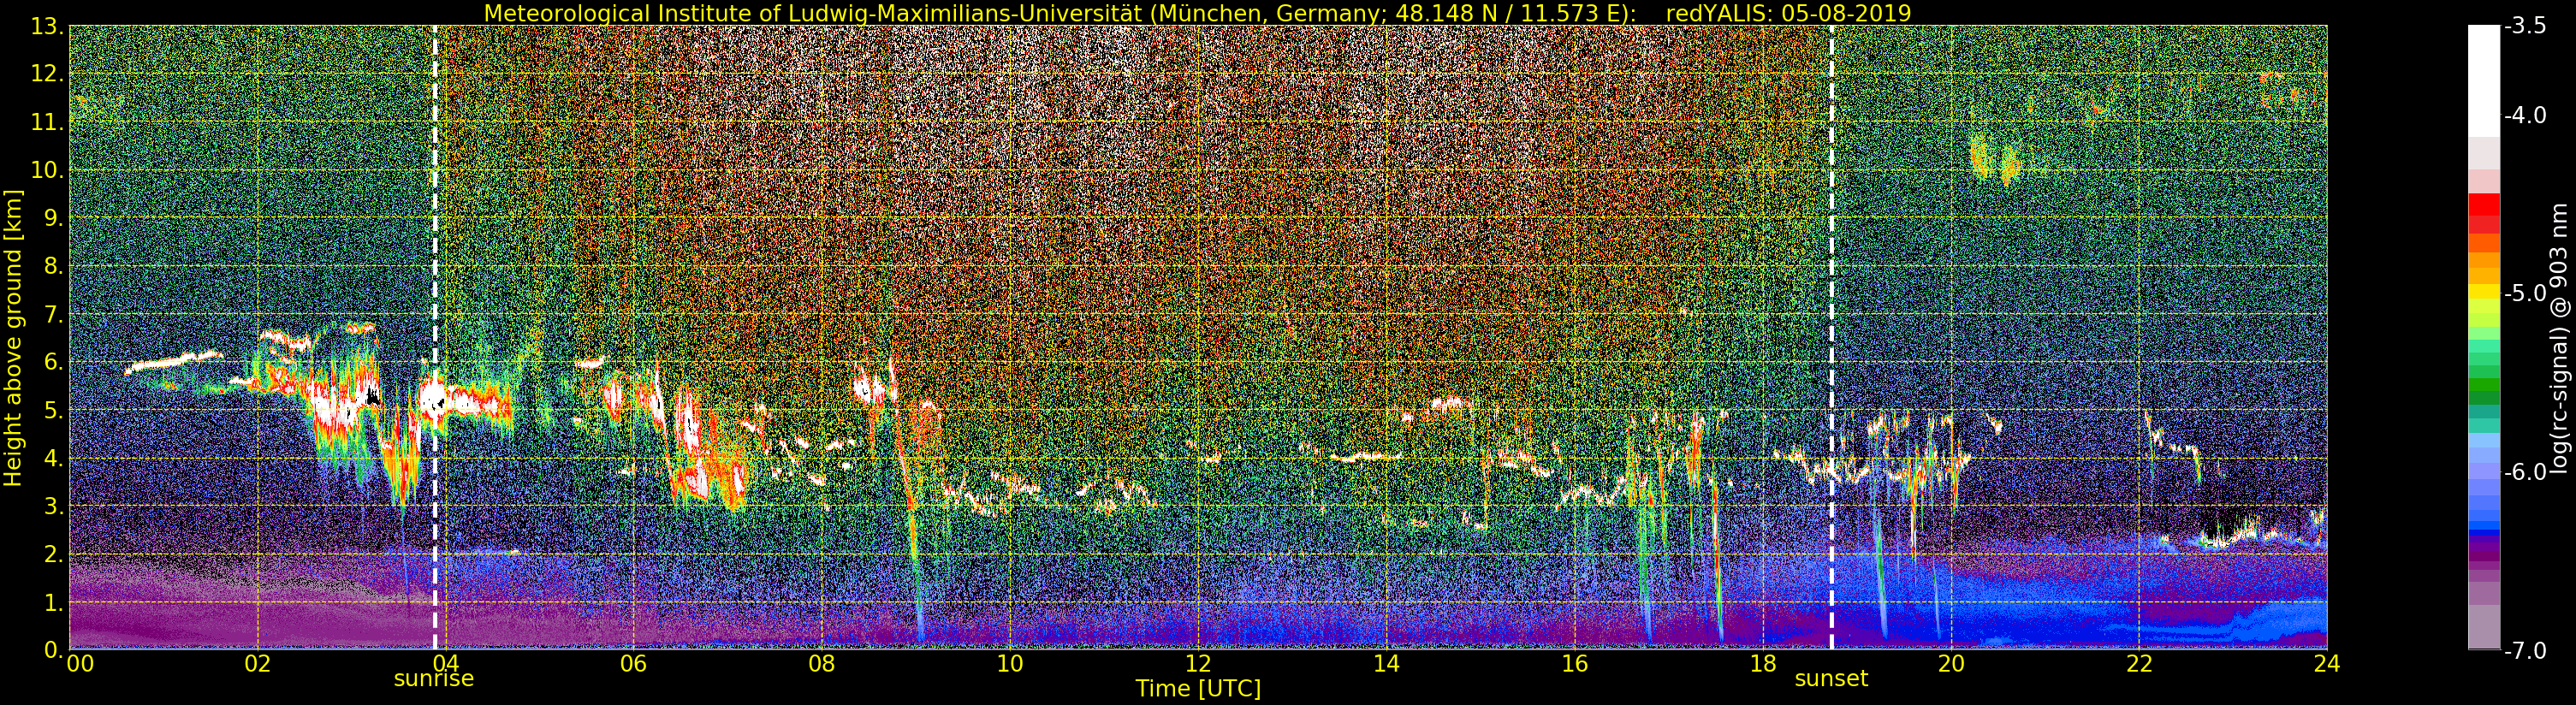The image size is (2576, 705).
Task: Click the dashed white sunrise marker line
Action: tap(435, 338)
